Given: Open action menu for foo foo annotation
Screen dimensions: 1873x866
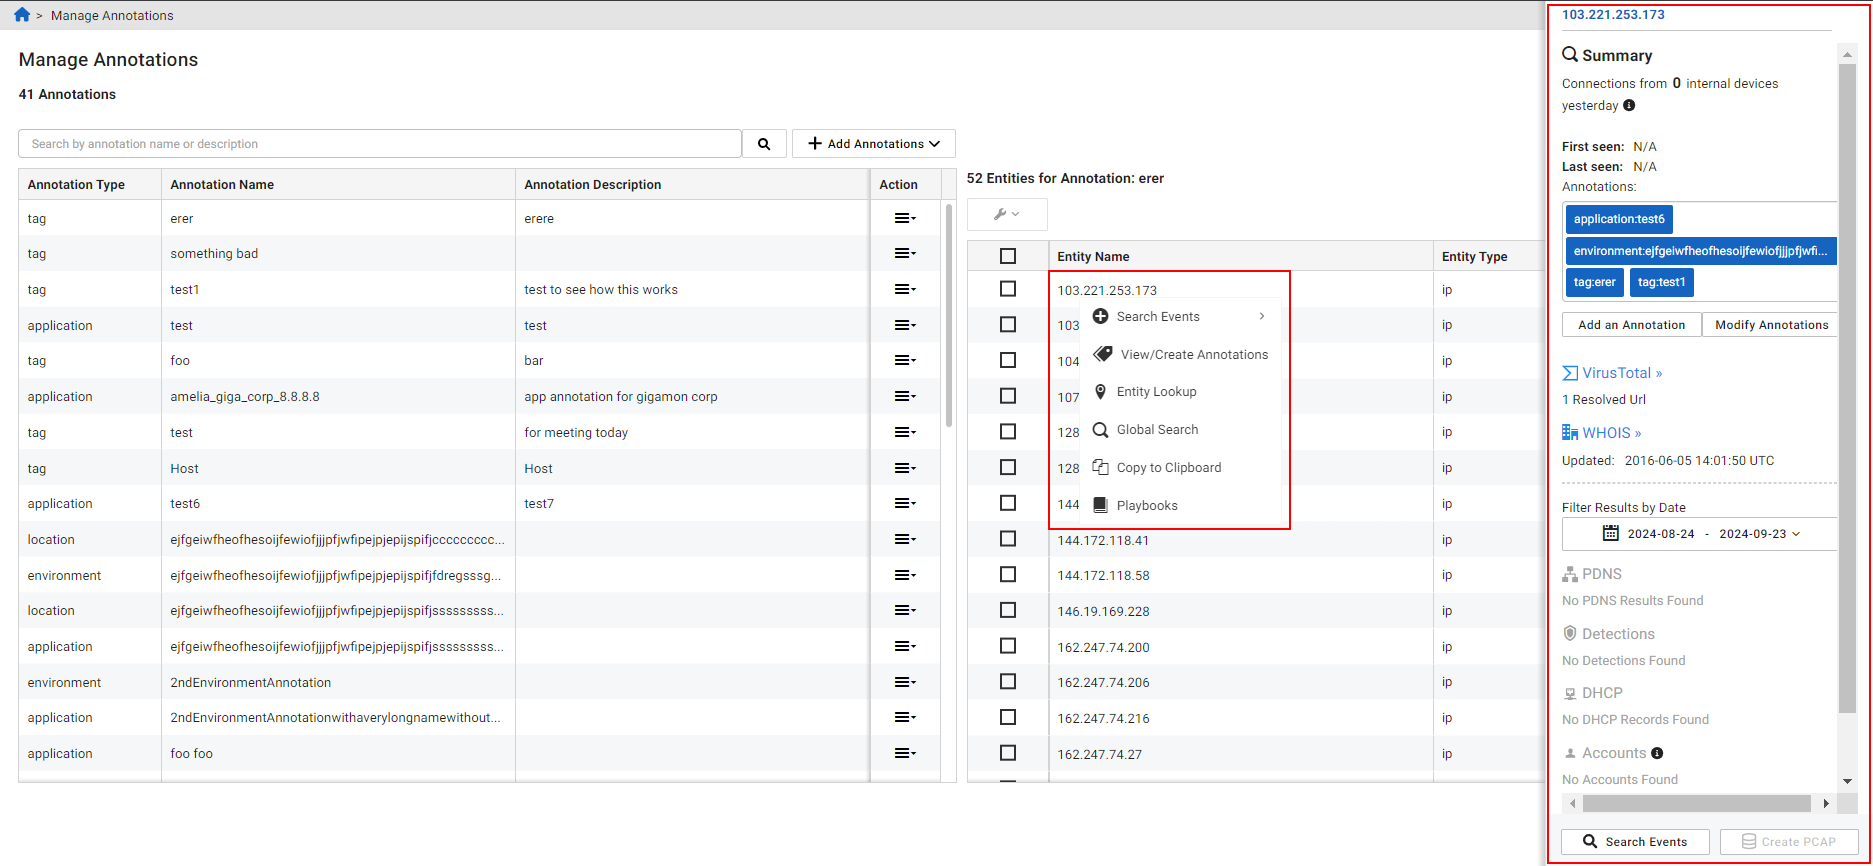Looking at the screenshot, I should click(x=905, y=754).
